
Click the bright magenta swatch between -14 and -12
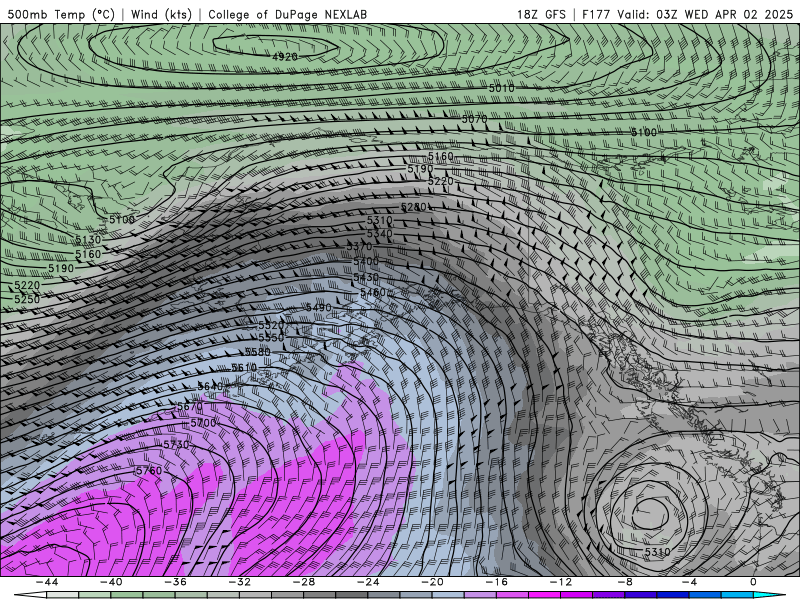click(545, 595)
